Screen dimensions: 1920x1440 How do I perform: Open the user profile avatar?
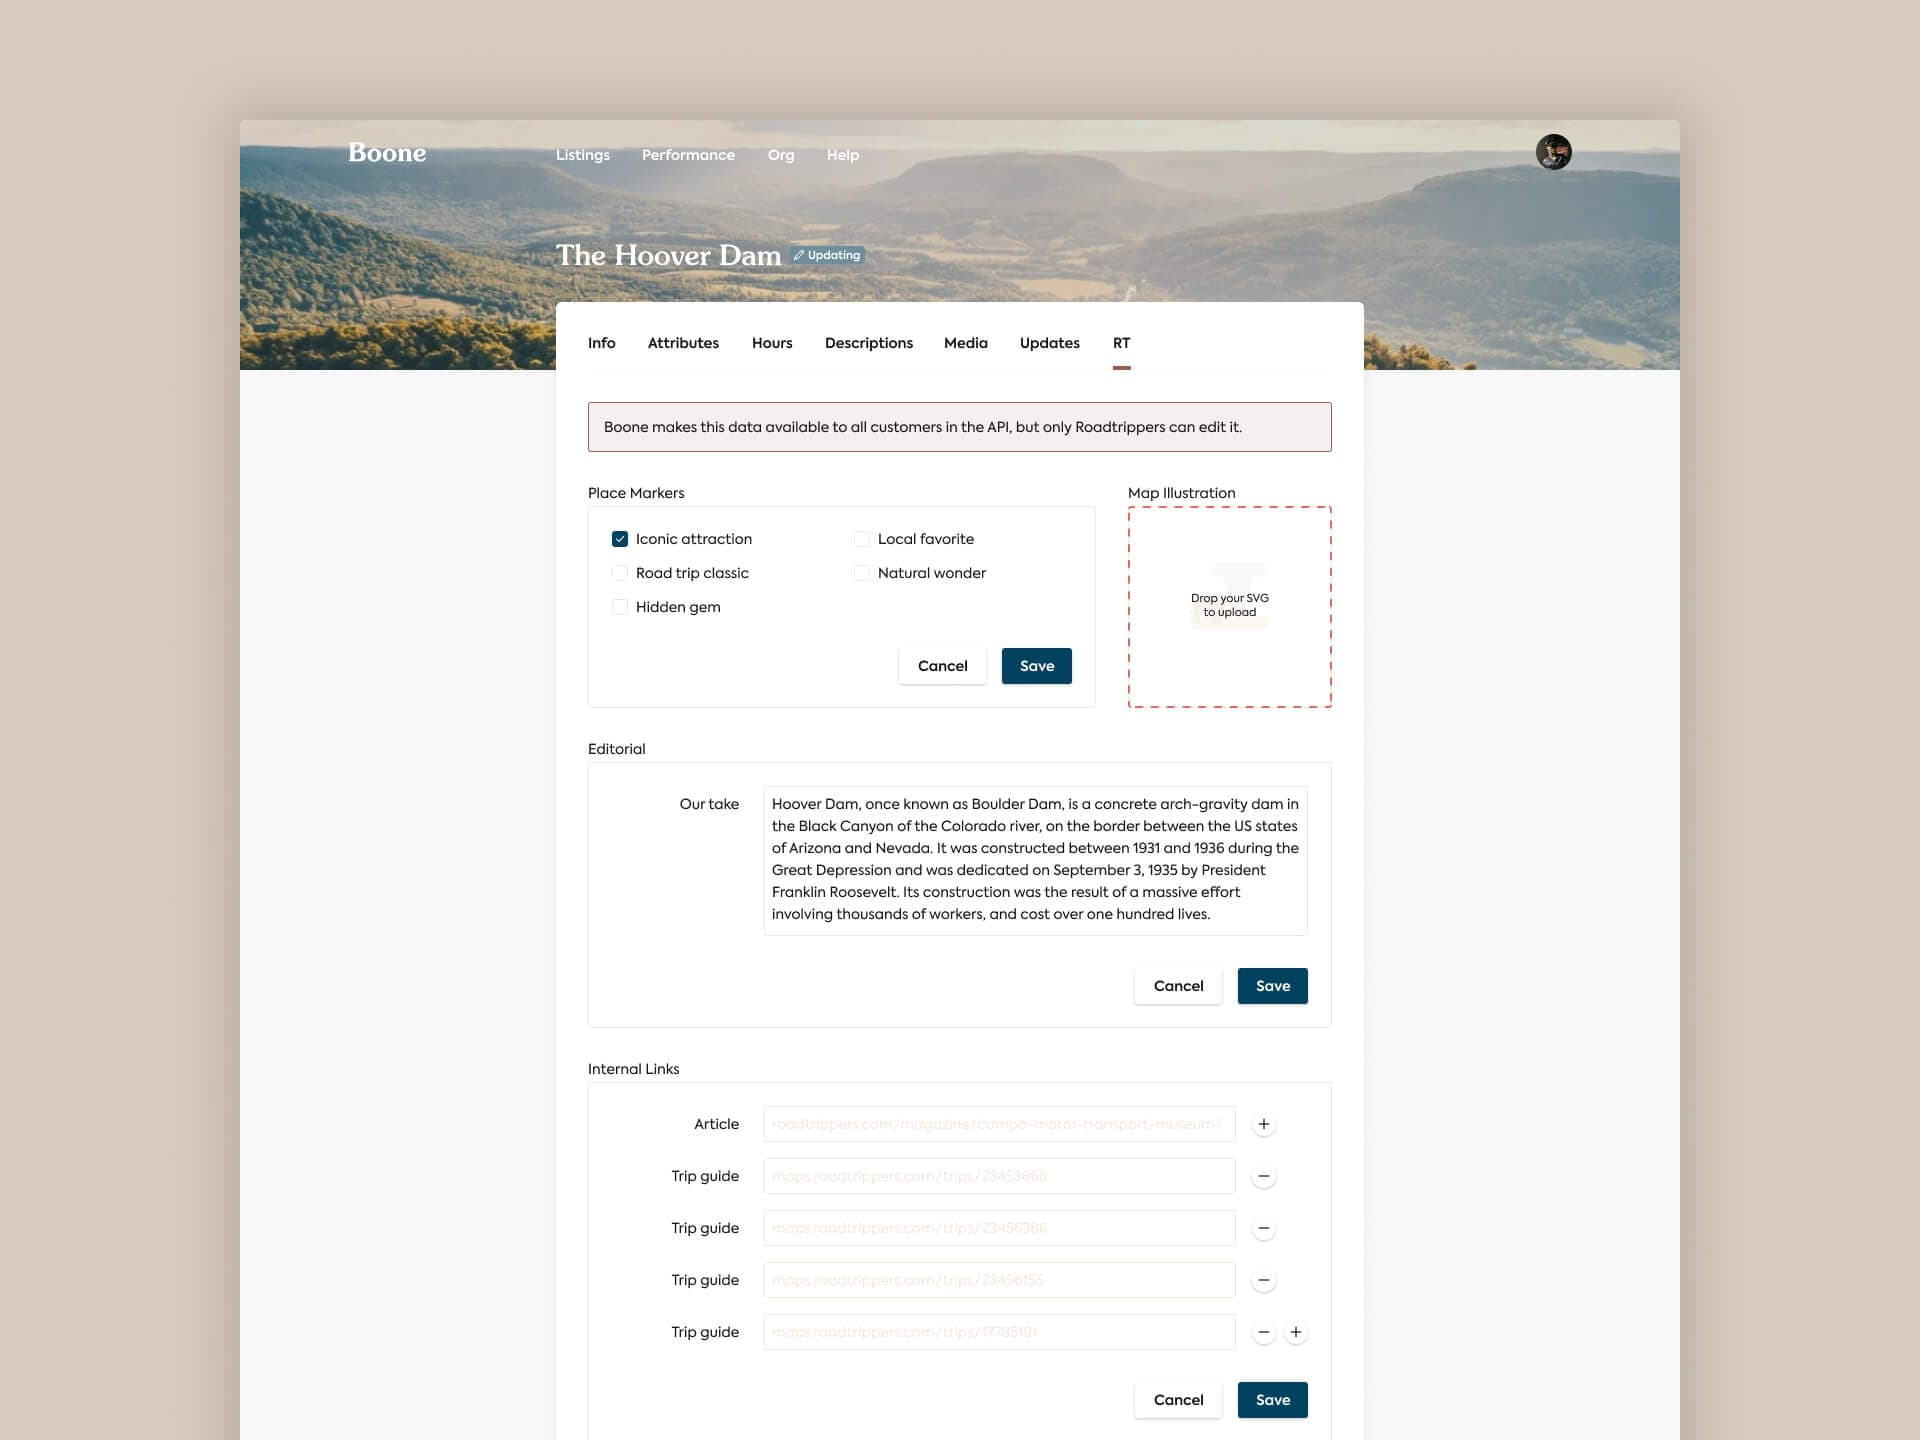coord(1553,152)
